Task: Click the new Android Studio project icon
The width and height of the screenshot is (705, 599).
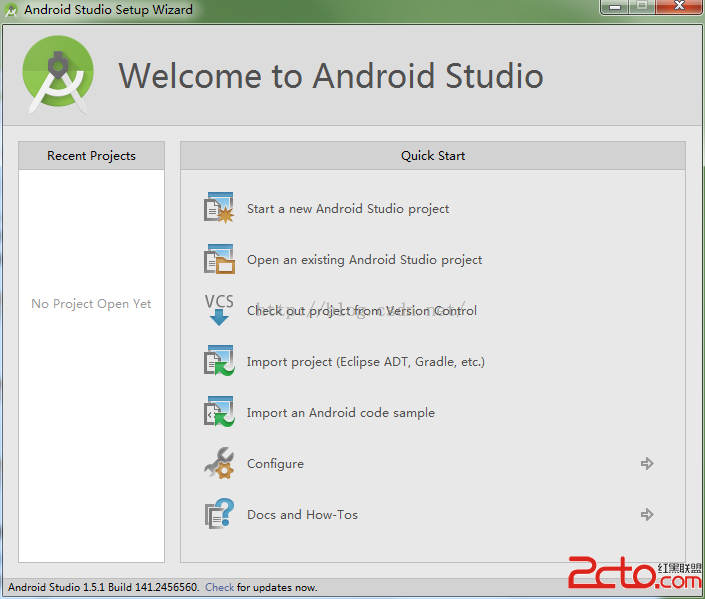Action: point(219,208)
